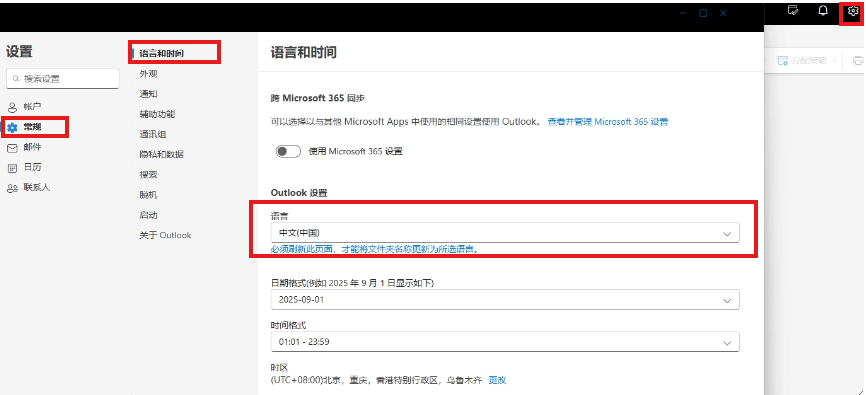Toggle 使用 Microsoft 365 设置 switch
The height and width of the screenshot is (395, 866).
[288, 151]
